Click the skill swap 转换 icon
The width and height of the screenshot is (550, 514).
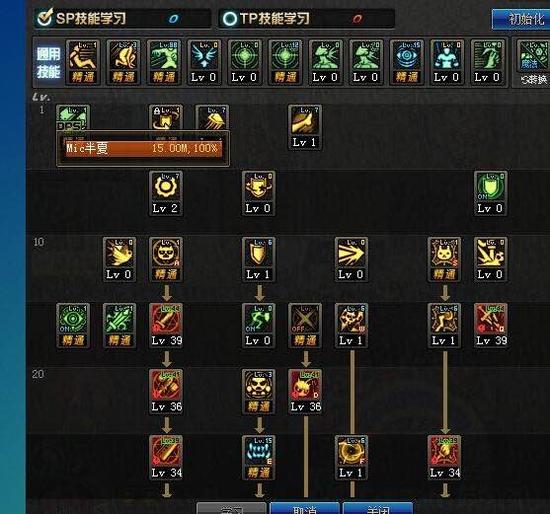click(532, 62)
